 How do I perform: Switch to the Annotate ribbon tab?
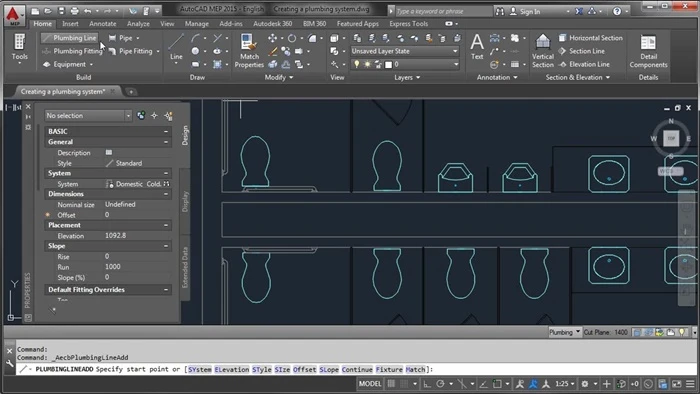click(x=103, y=24)
